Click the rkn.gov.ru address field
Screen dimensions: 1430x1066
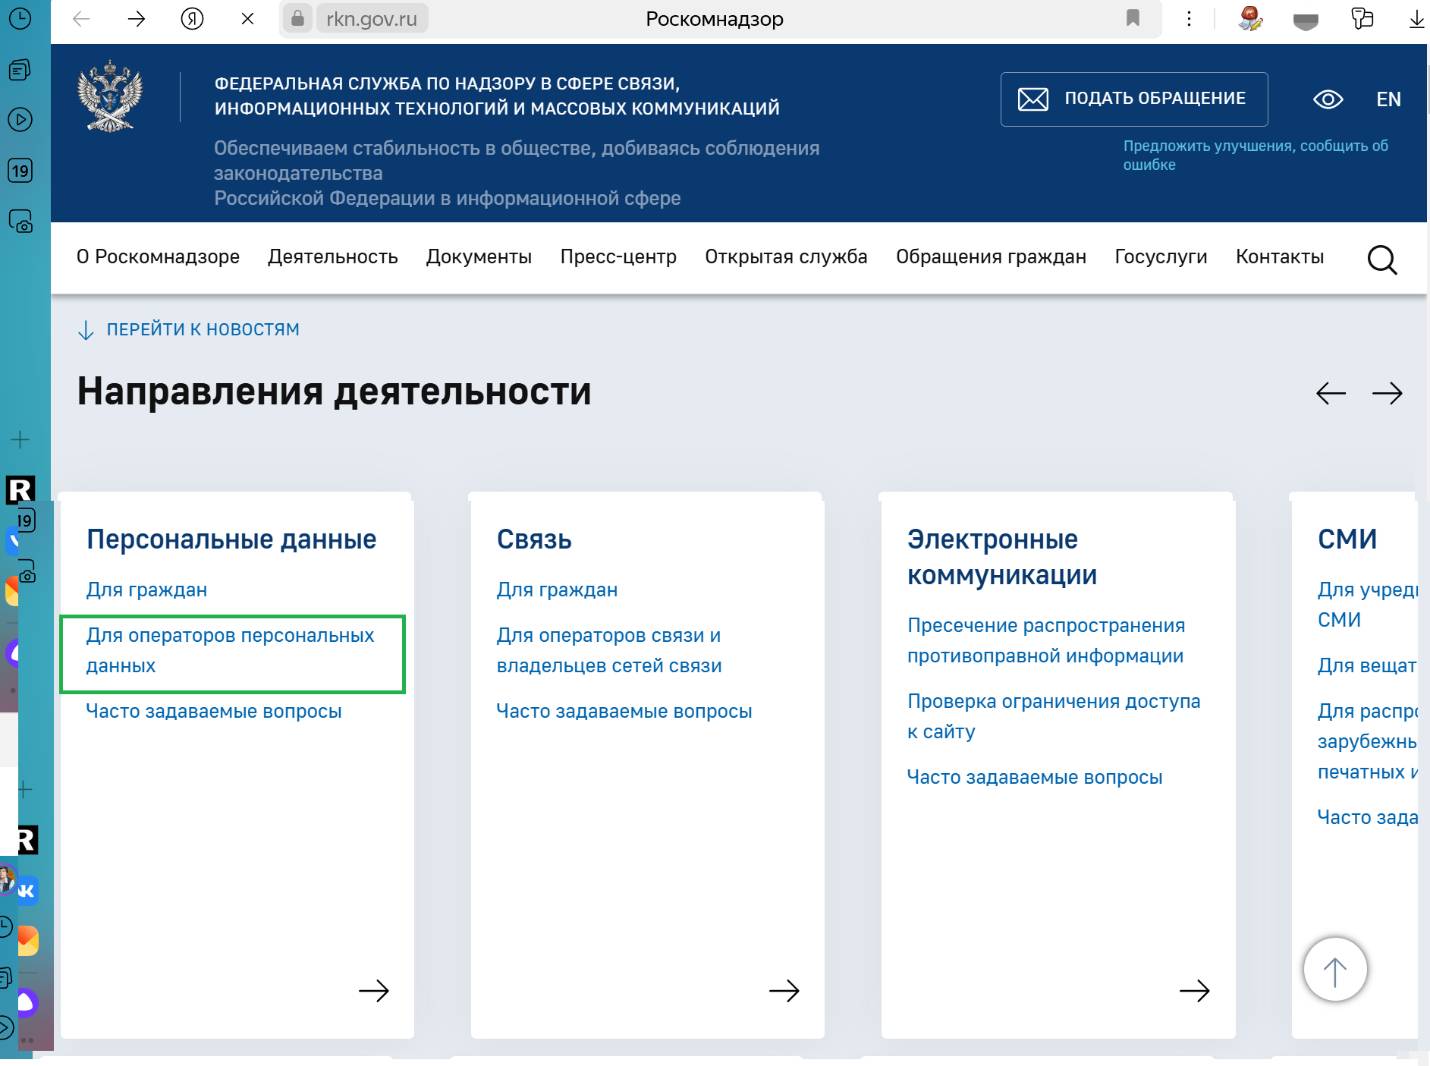coord(372,18)
